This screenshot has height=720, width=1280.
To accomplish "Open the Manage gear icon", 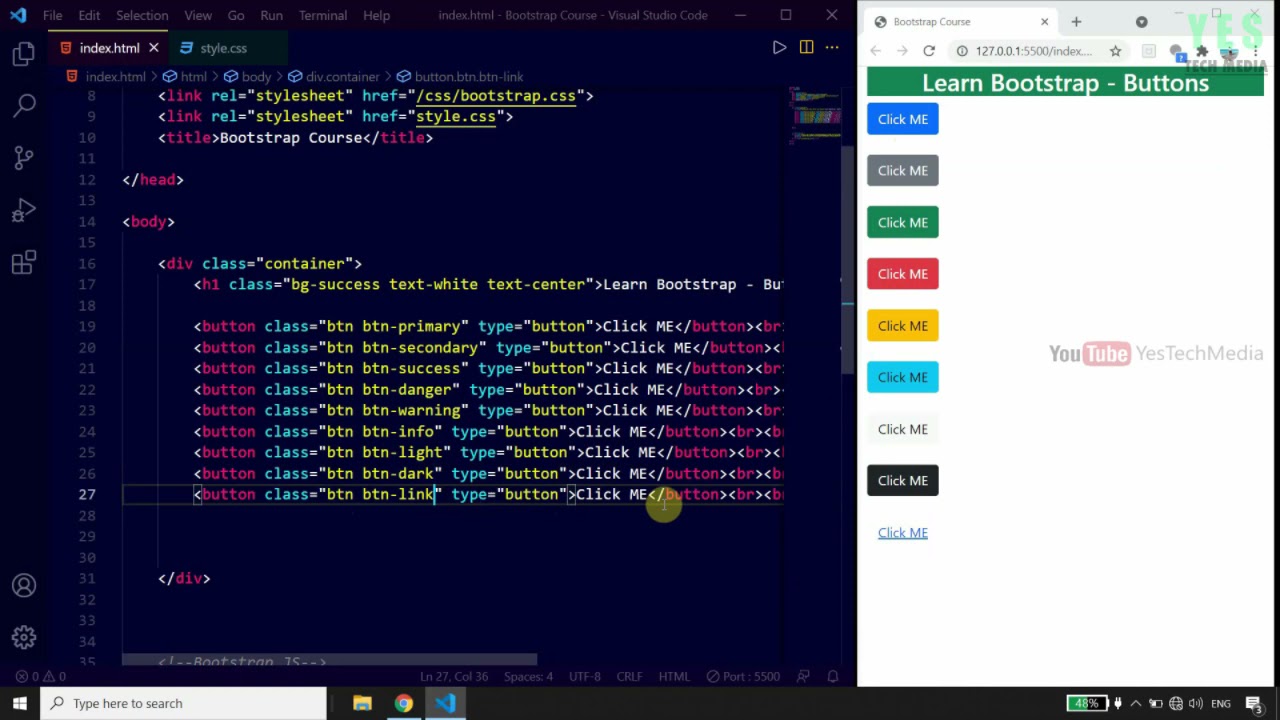I will tap(24, 637).
